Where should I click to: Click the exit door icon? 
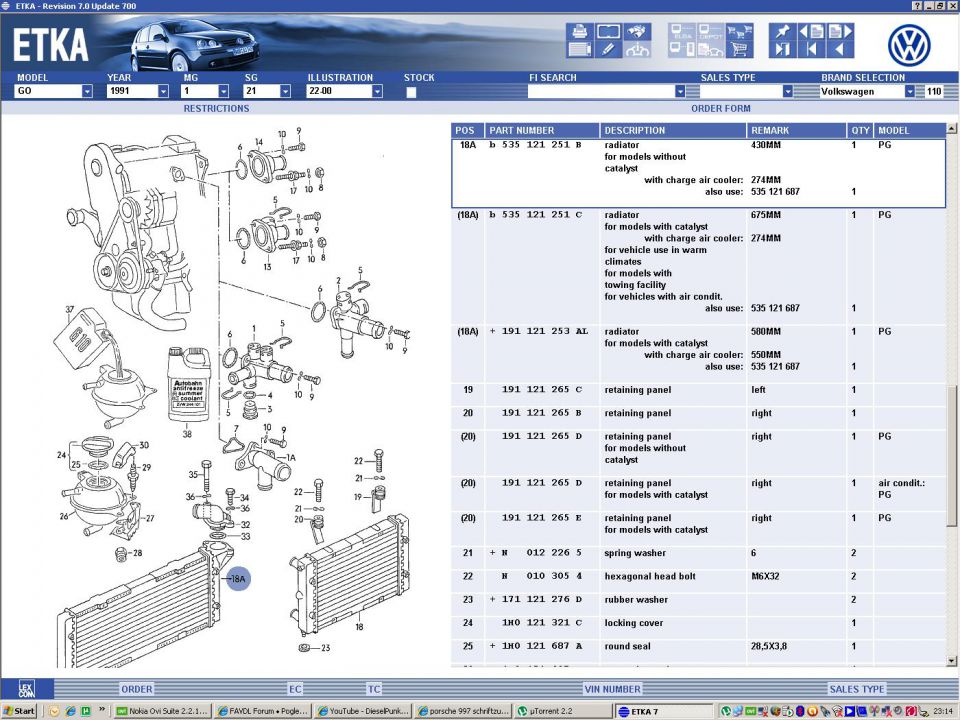782,50
